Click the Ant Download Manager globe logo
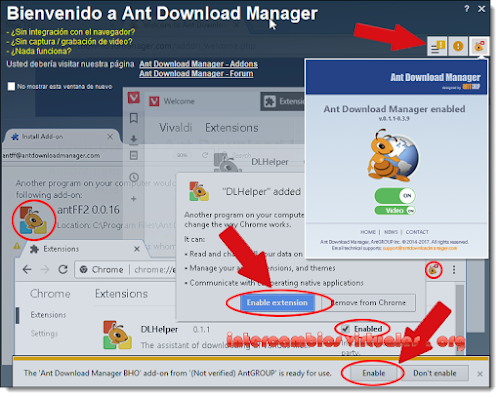The width and height of the screenshot is (500, 397). point(393,156)
